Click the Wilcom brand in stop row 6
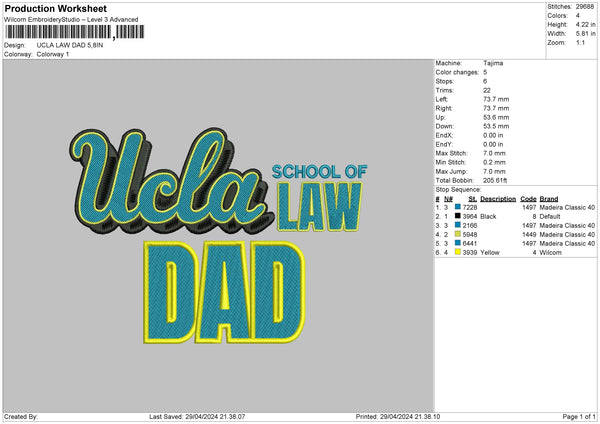 (x=551, y=253)
